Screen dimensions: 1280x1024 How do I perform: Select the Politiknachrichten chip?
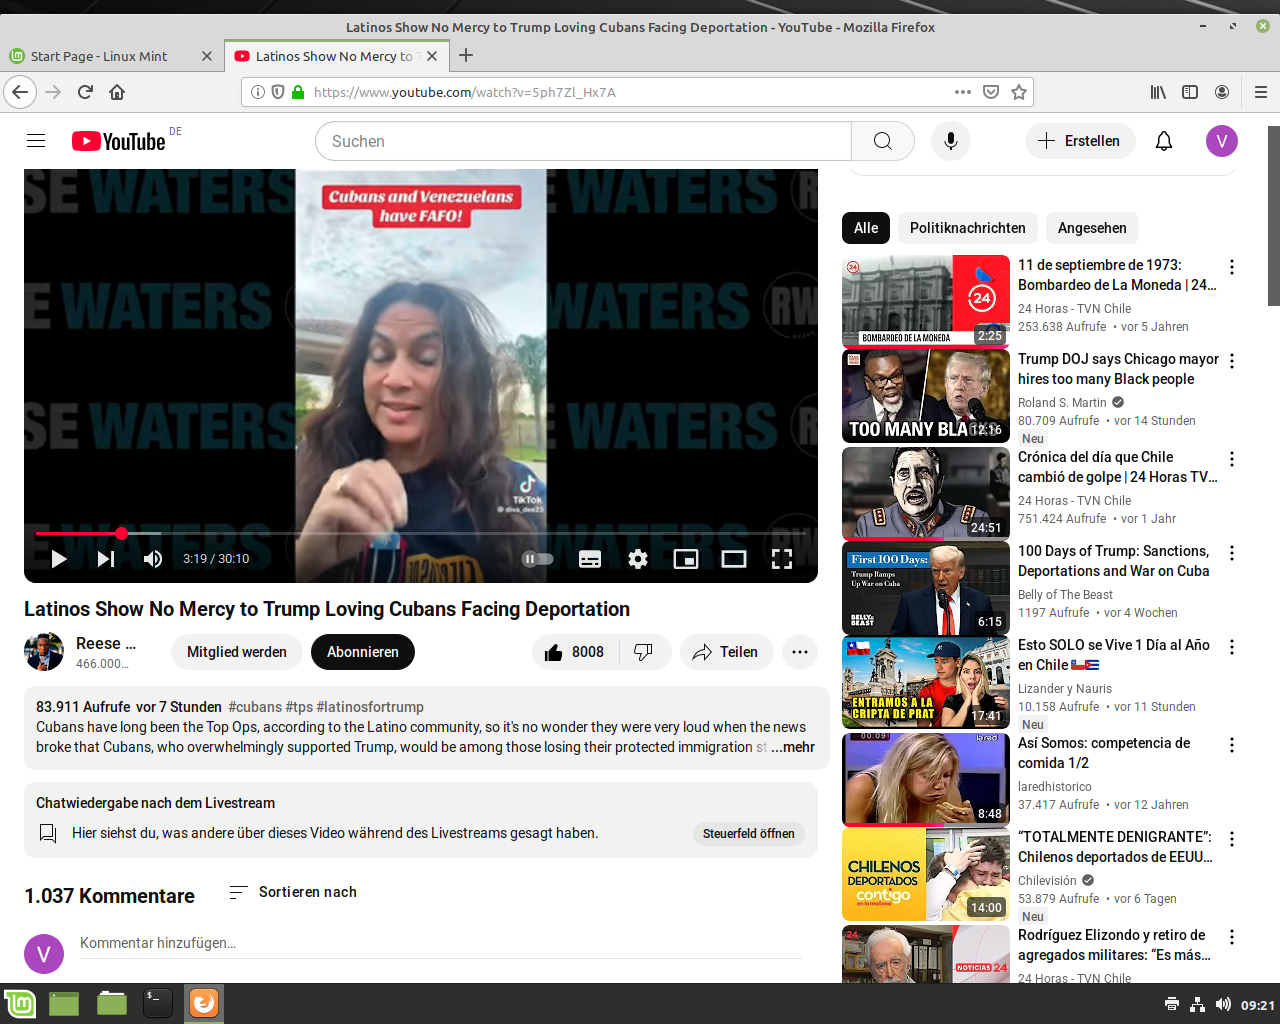pos(968,228)
